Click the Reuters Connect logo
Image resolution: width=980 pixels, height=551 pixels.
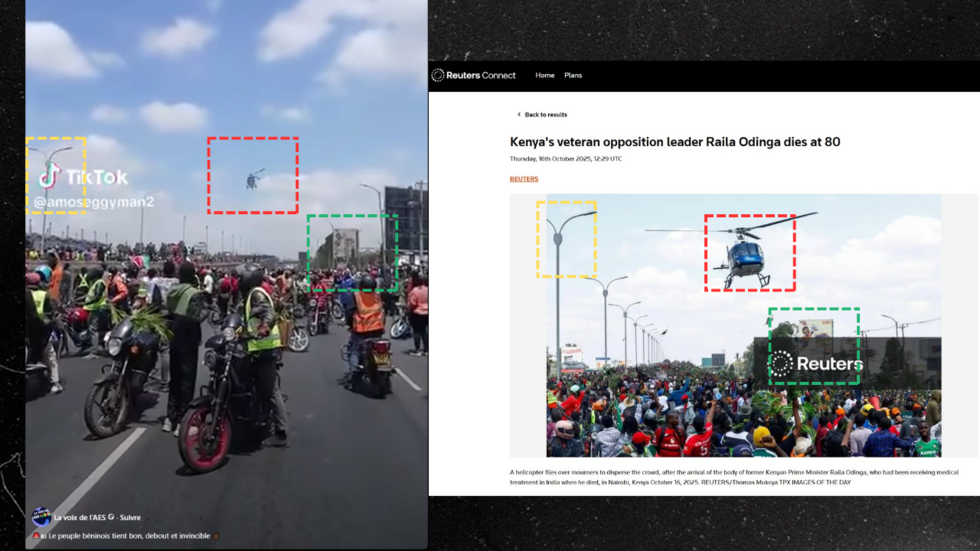[x=473, y=76]
